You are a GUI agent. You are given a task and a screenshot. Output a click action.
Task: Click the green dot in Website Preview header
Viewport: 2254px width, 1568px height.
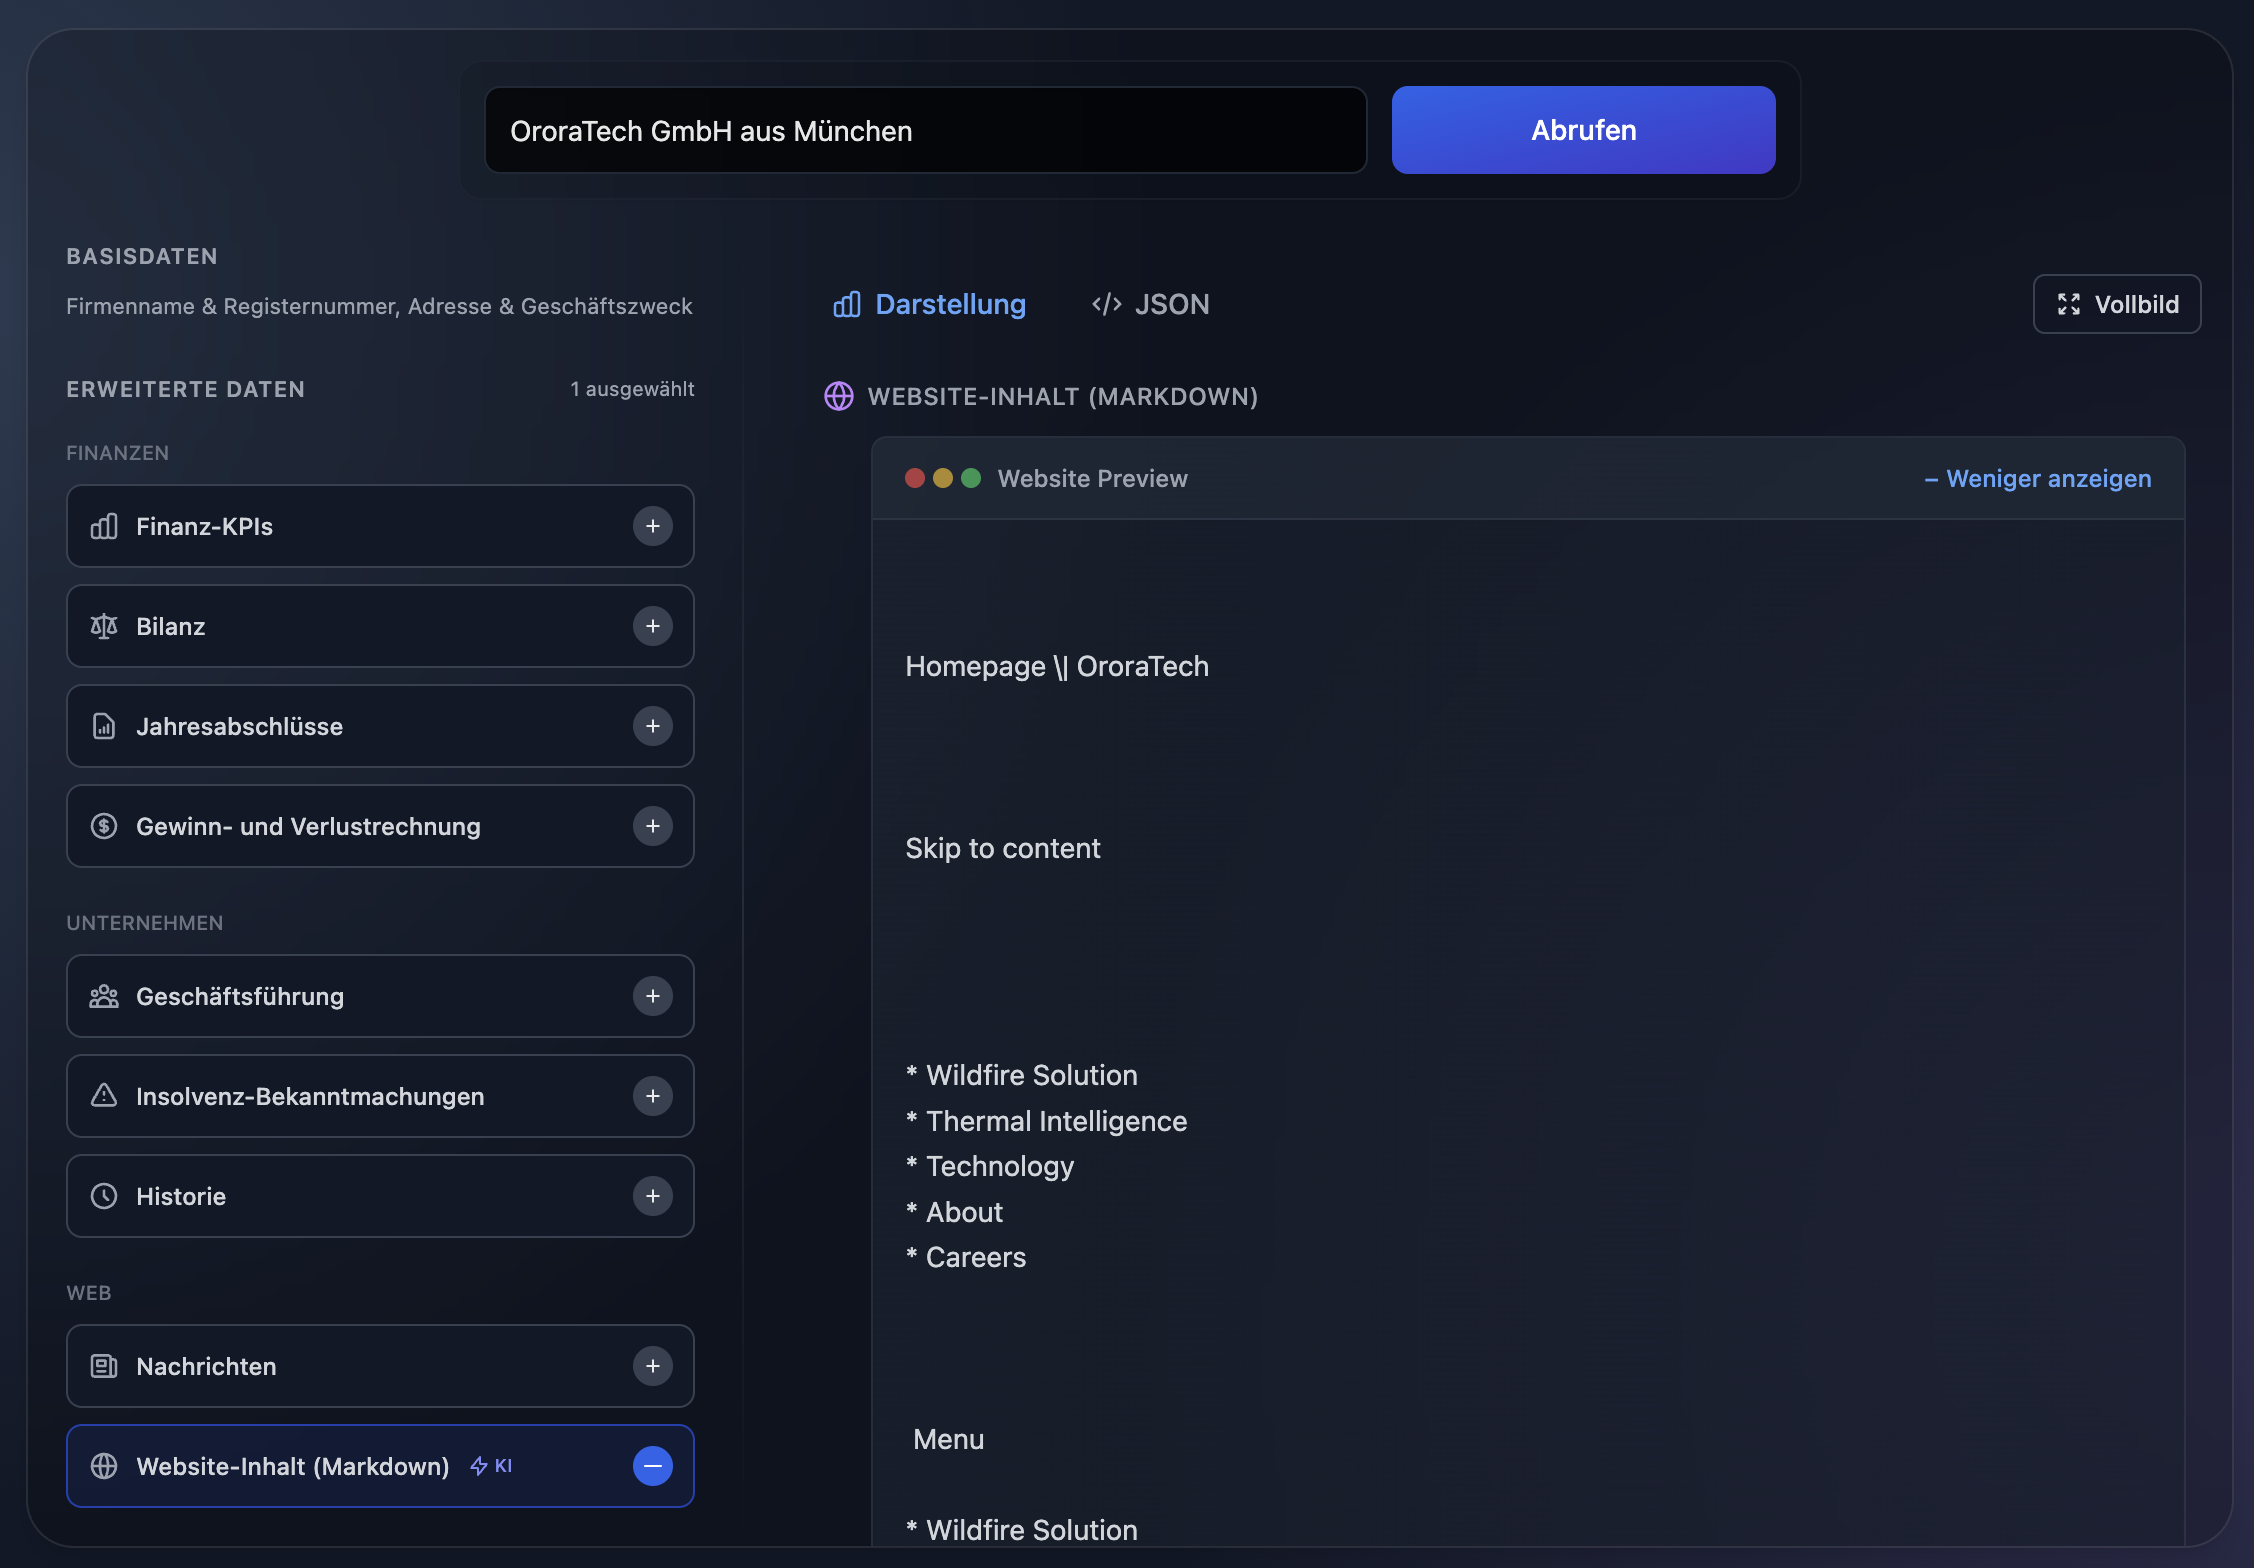971,478
